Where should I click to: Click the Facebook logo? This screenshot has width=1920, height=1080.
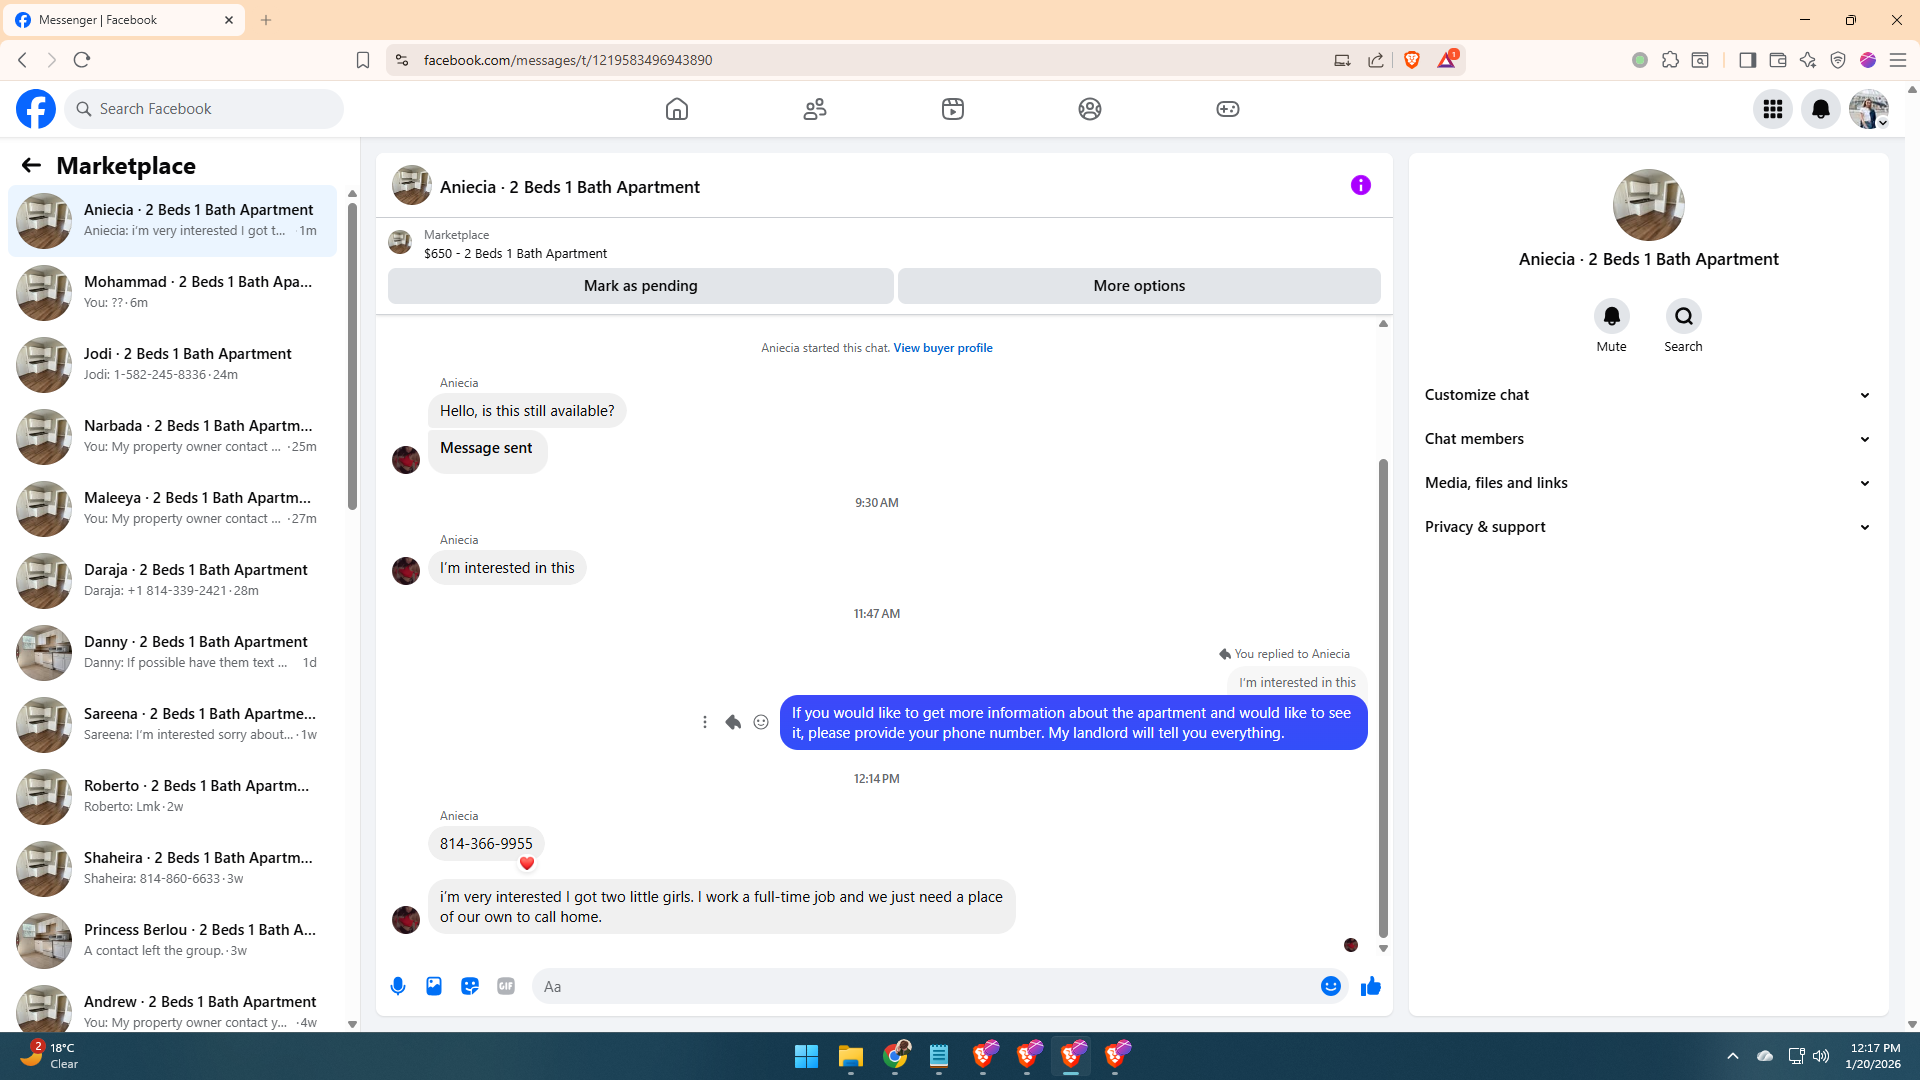[36, 109]
